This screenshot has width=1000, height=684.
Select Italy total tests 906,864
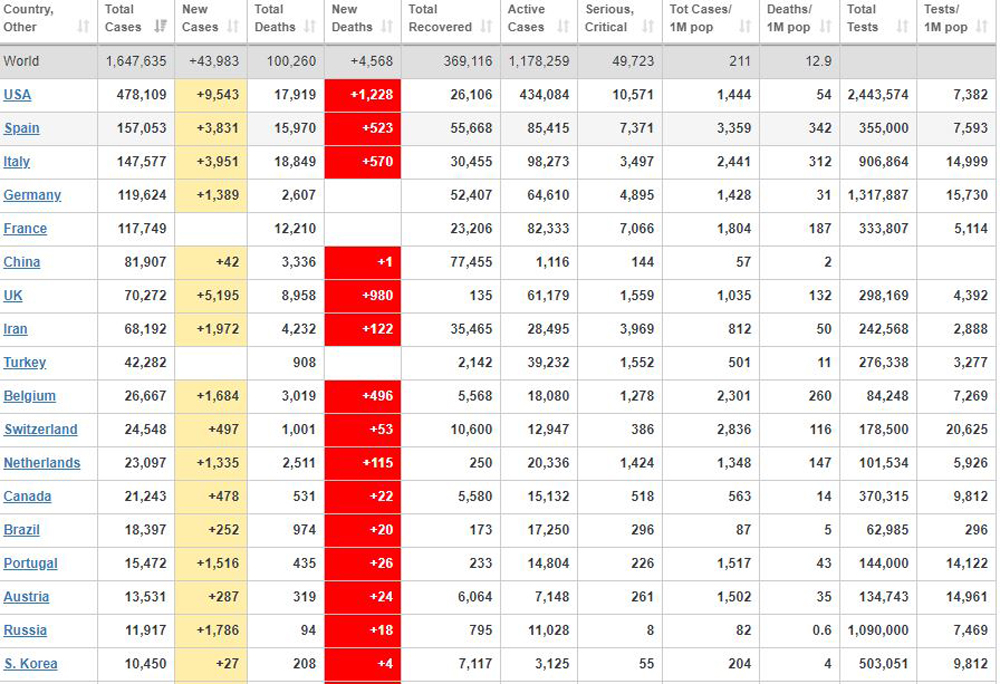883,162
